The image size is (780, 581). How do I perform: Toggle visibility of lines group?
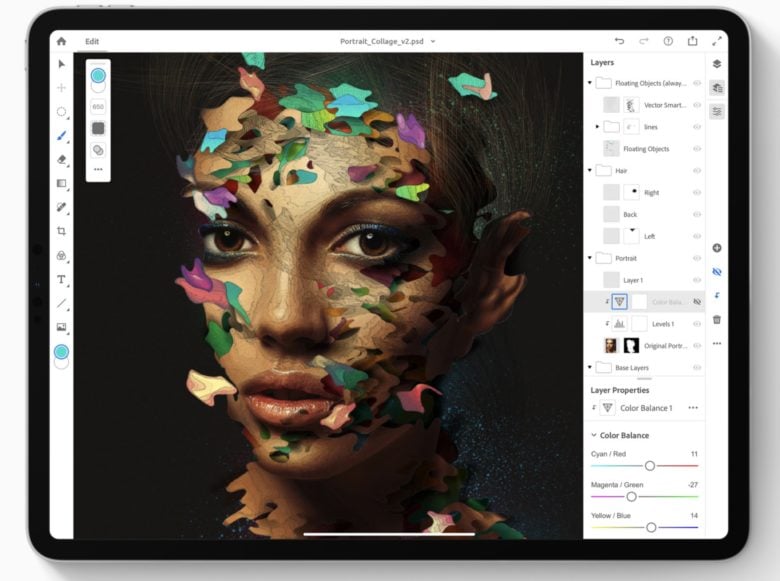(697, 127)
